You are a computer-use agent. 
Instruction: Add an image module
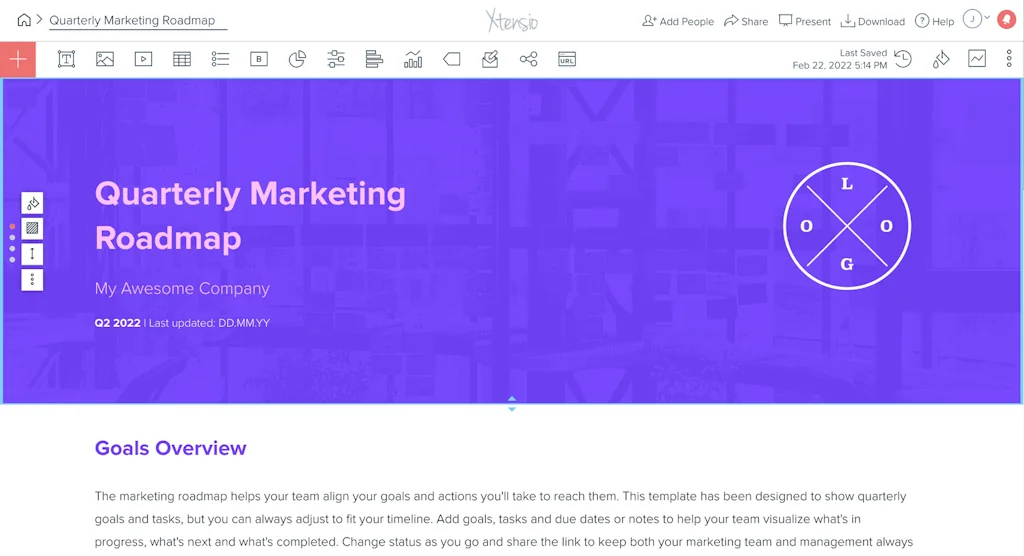(x=105, y=60)
